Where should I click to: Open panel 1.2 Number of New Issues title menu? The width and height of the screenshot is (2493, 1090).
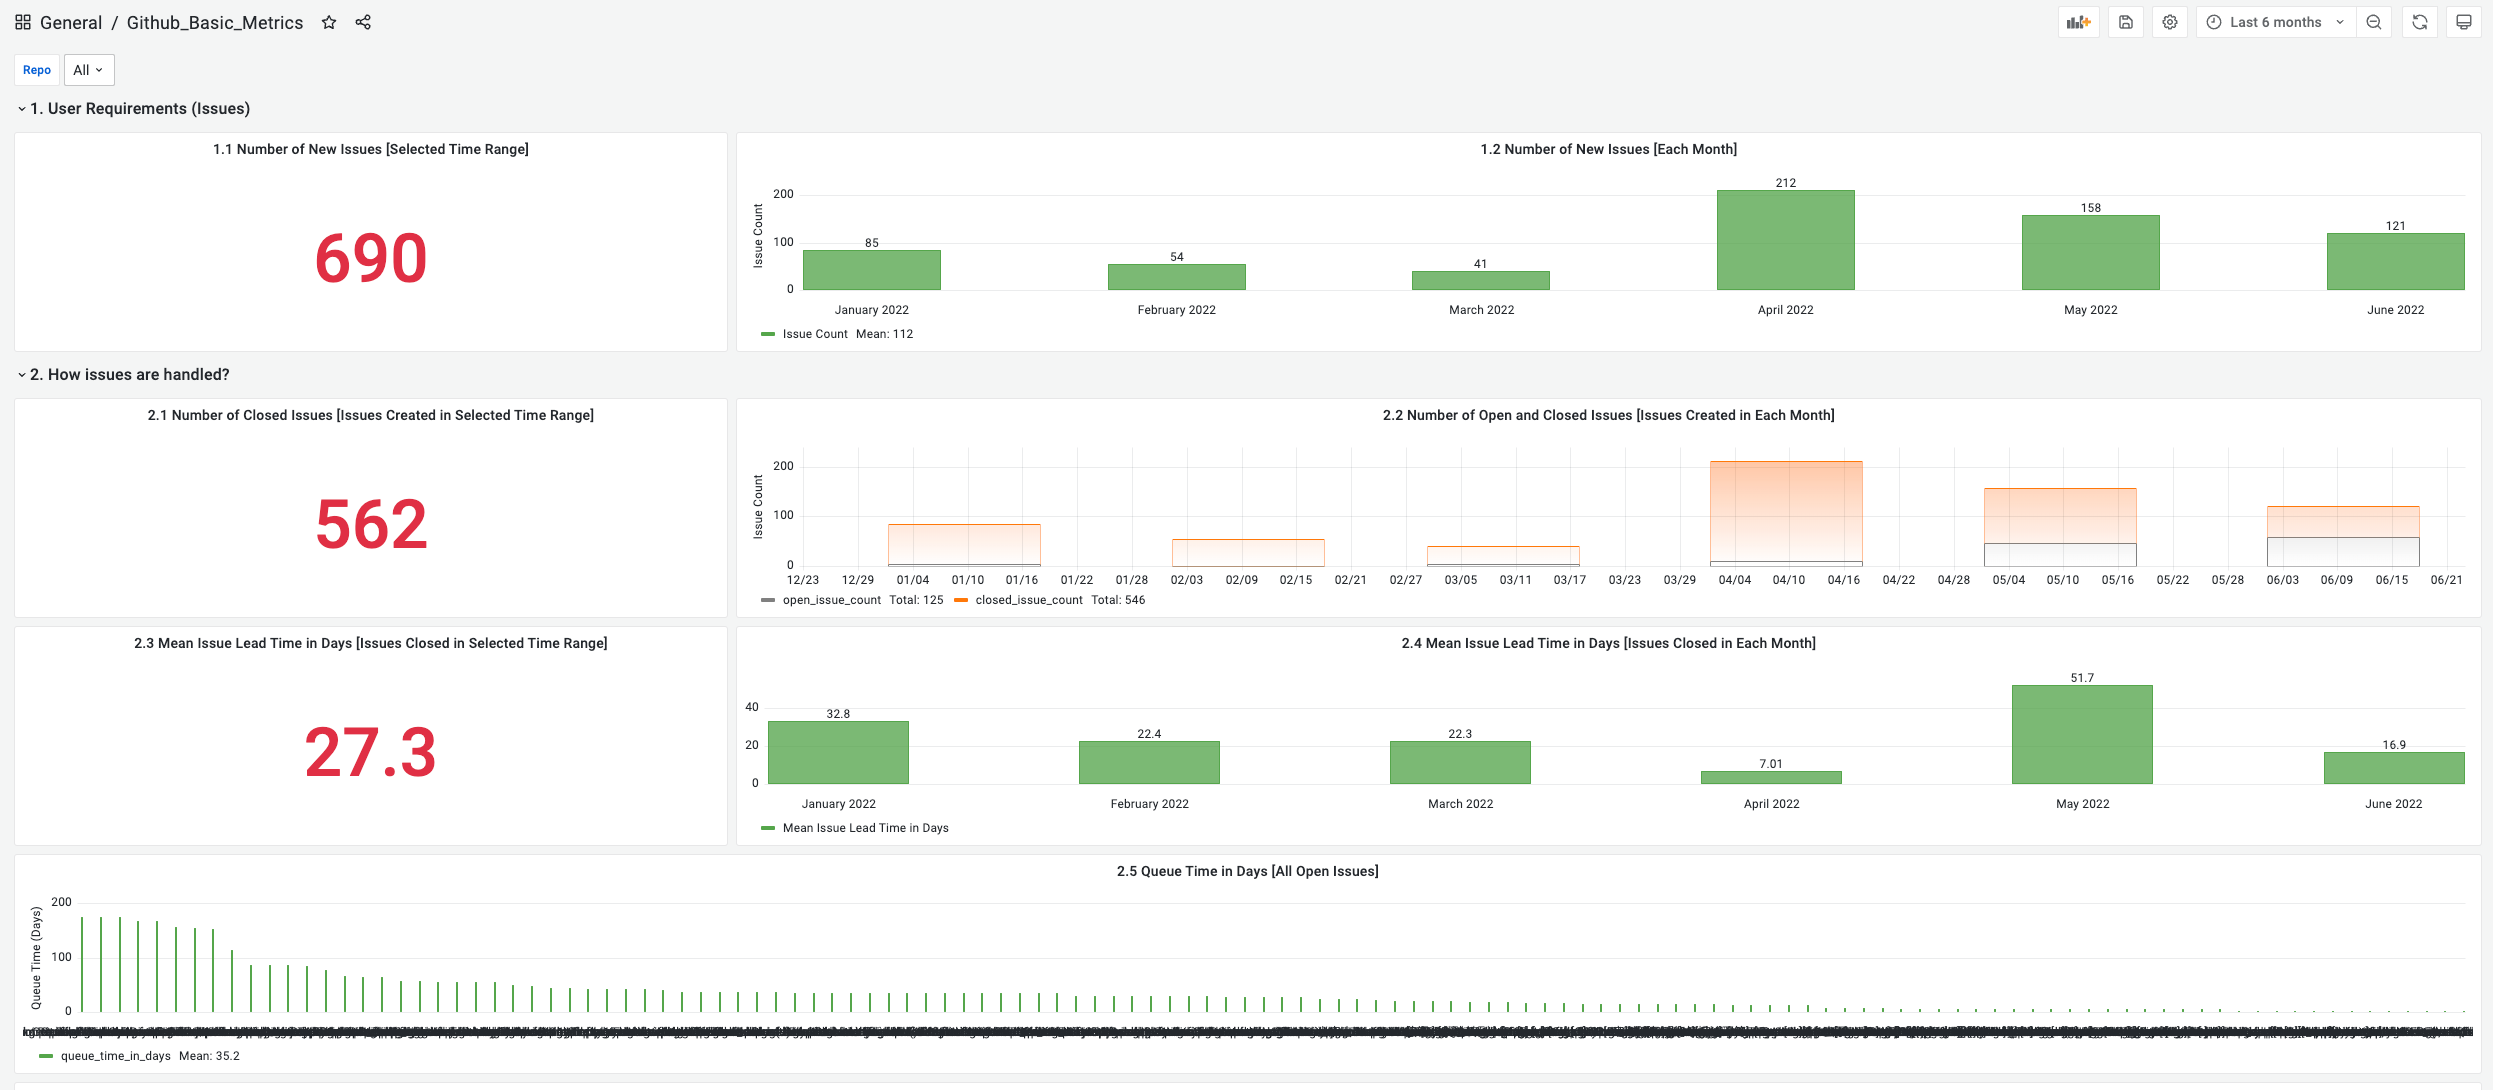[1608, 149]
